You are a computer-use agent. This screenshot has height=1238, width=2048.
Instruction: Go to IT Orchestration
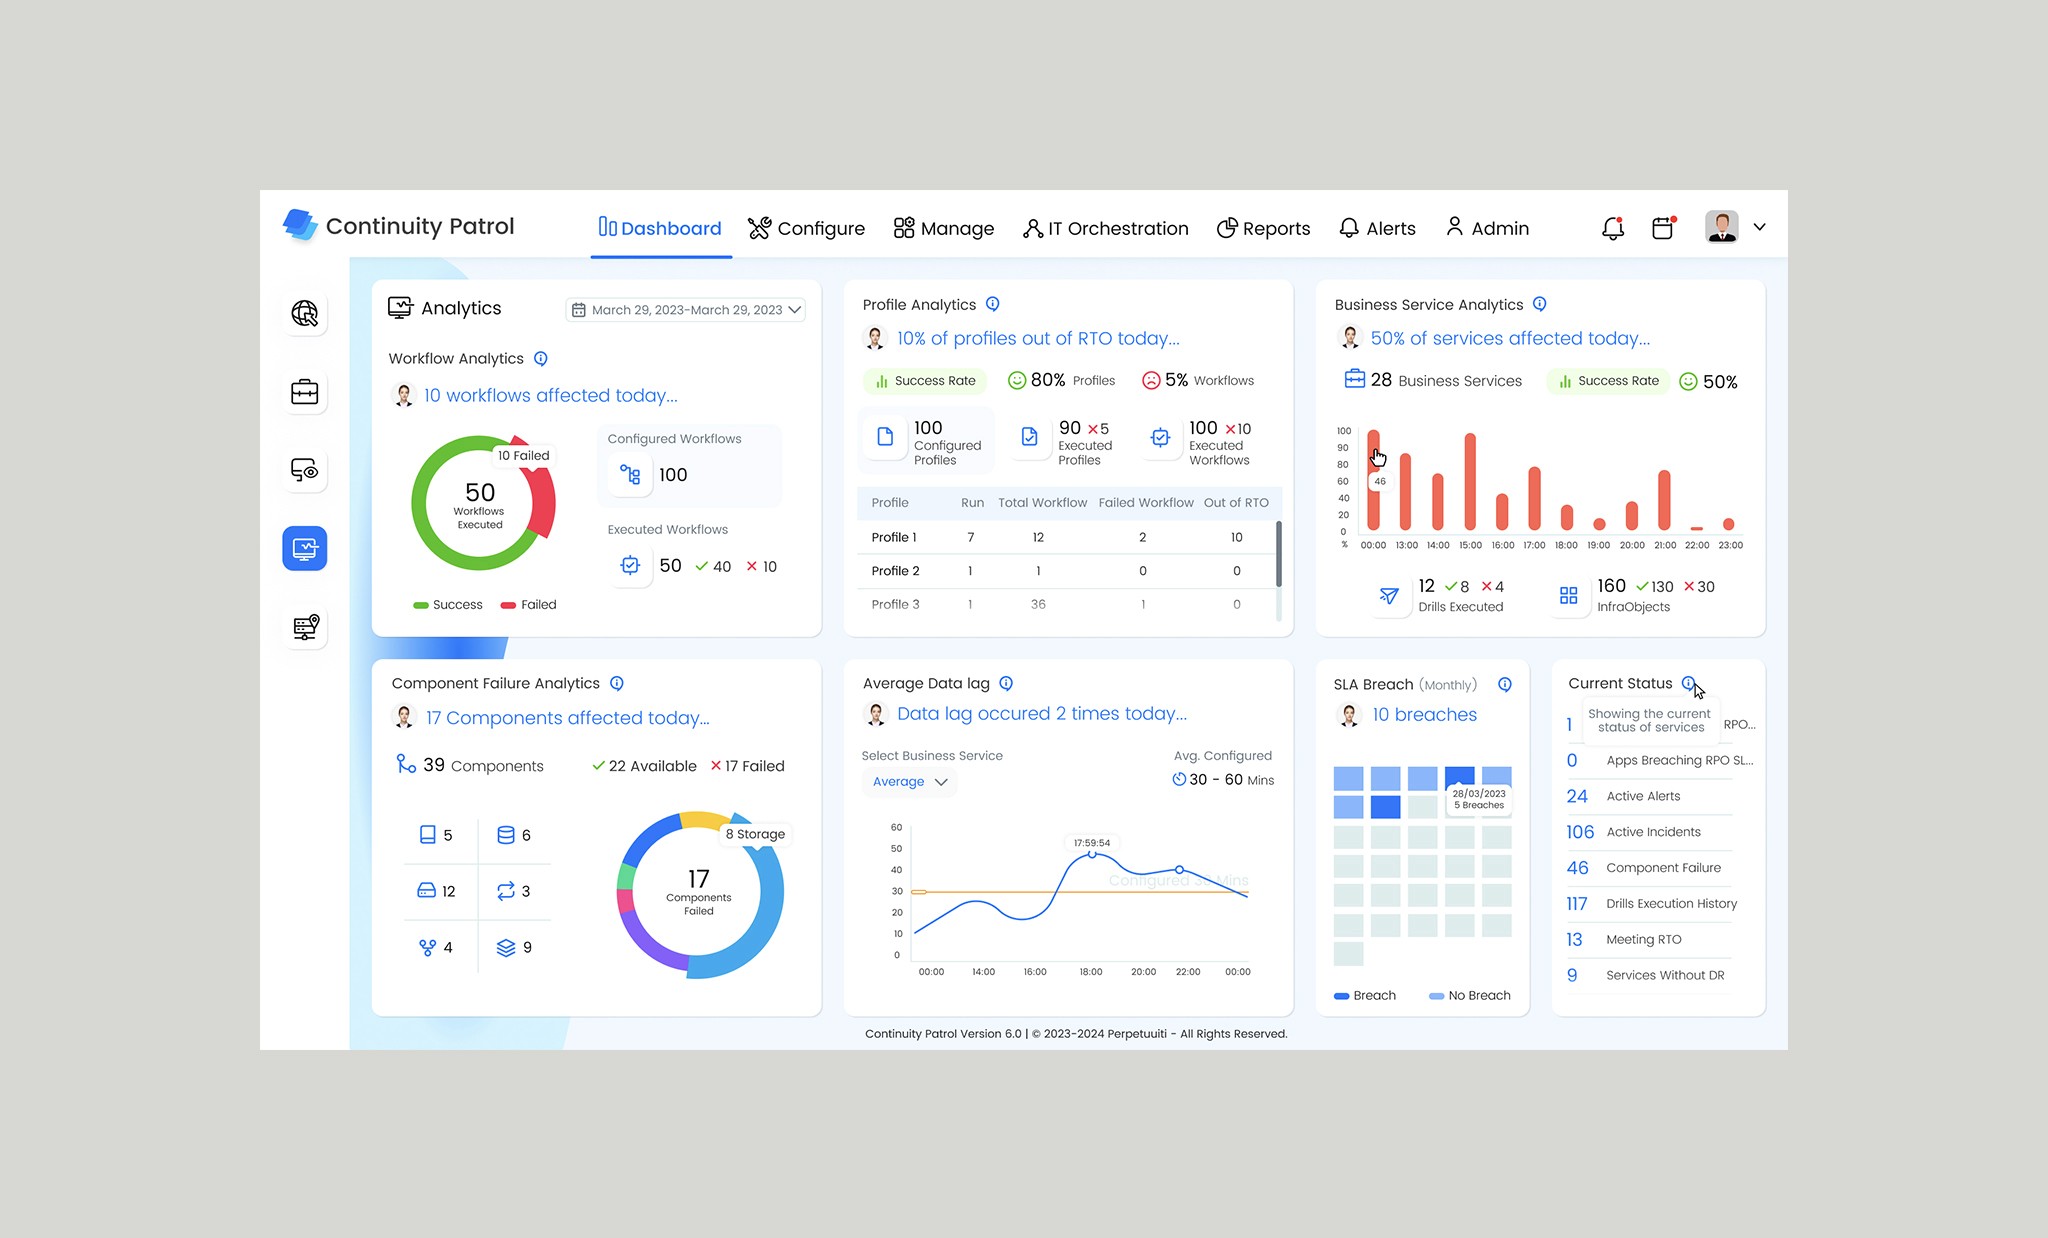click(1105, 228)
